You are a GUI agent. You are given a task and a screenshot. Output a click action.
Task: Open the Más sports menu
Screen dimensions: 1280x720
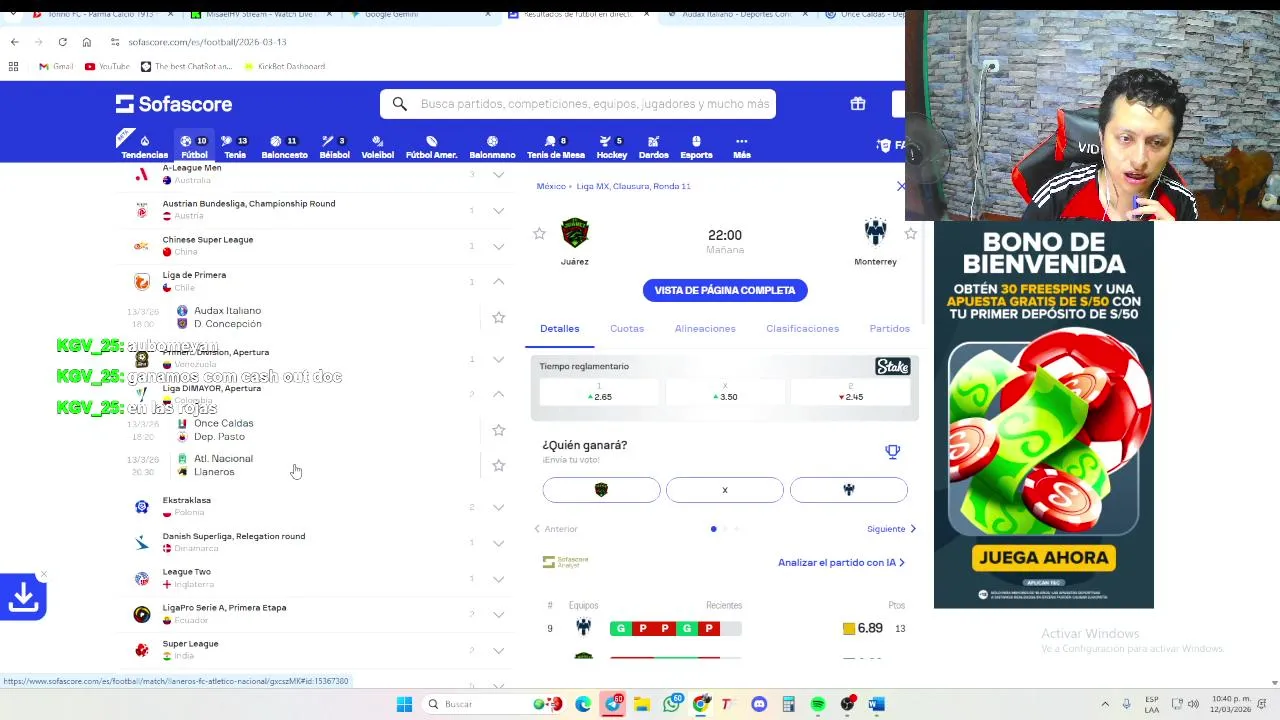(741, 147)
